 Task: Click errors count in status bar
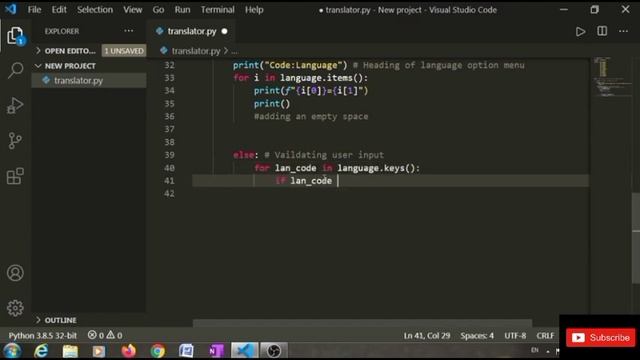click(96, 335)
